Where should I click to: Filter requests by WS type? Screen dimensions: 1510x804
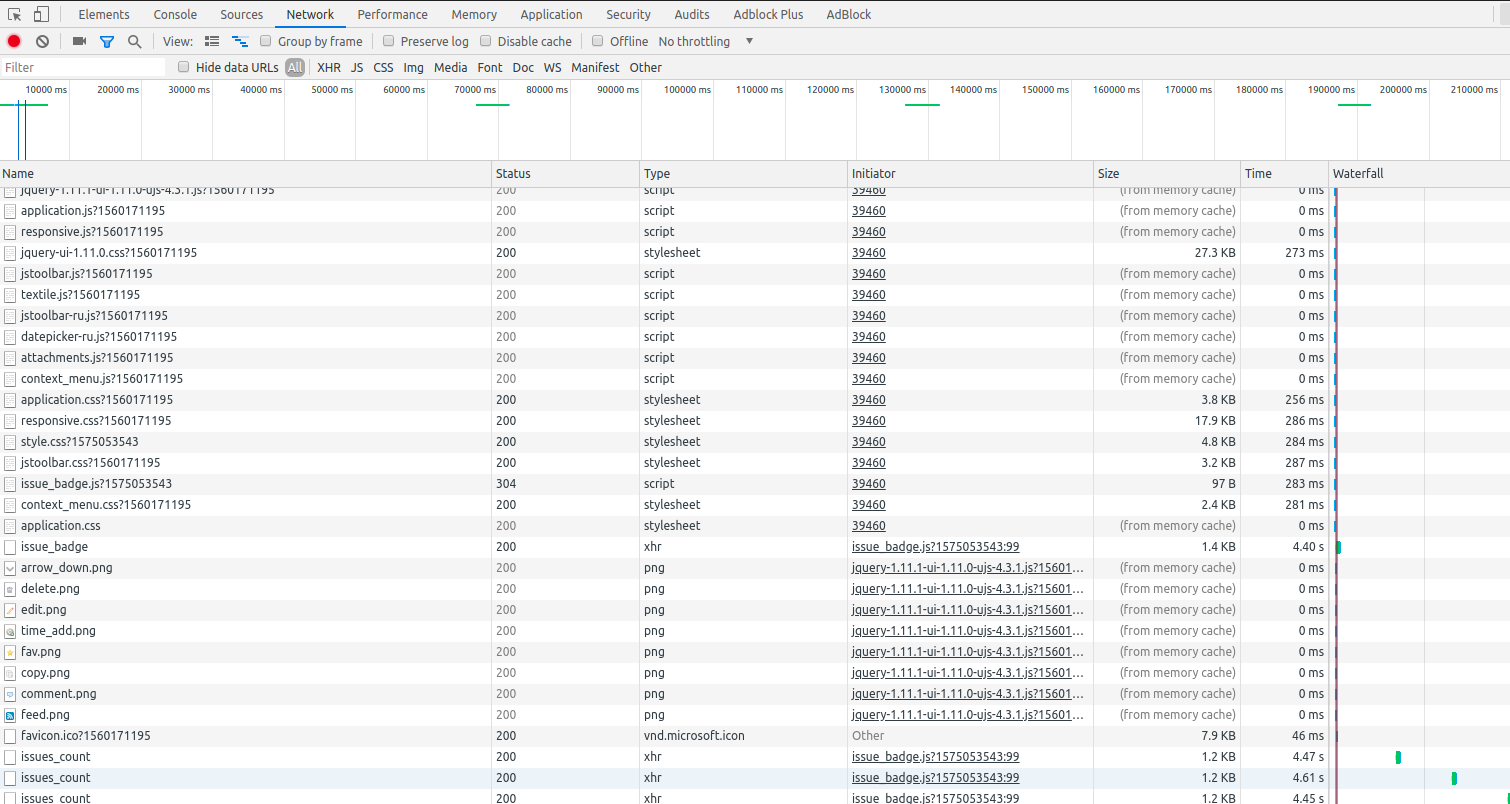tap(552, 67)
